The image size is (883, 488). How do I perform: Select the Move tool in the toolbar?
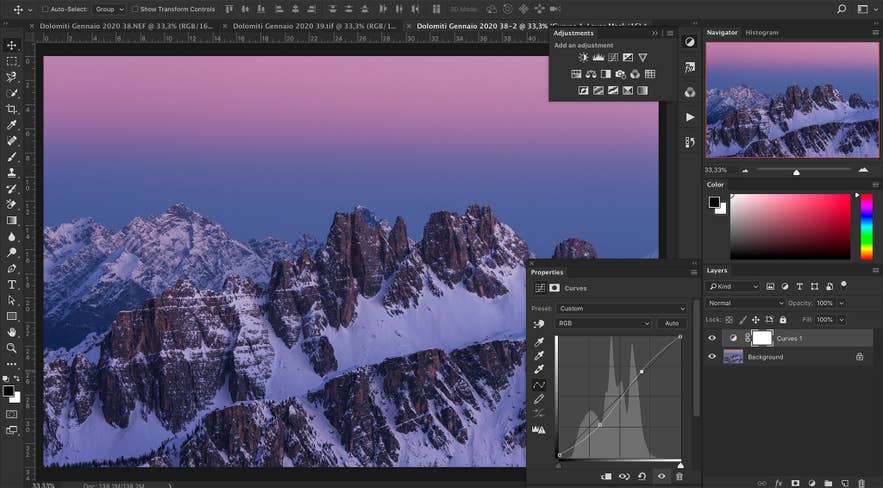click(x=11, y=45)
